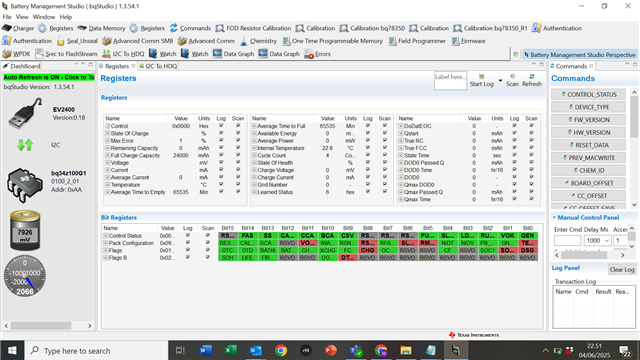
Task: Expand the Pack Configuration bit row
Action: point(106,243)
